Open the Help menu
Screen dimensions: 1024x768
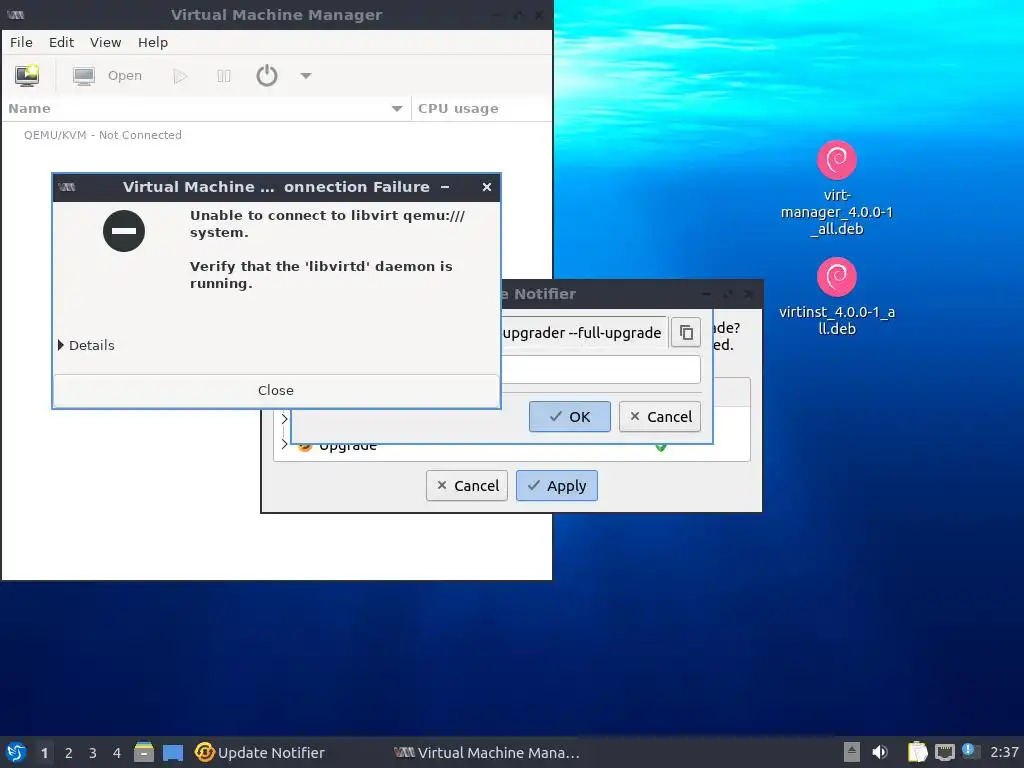point(153,42)
